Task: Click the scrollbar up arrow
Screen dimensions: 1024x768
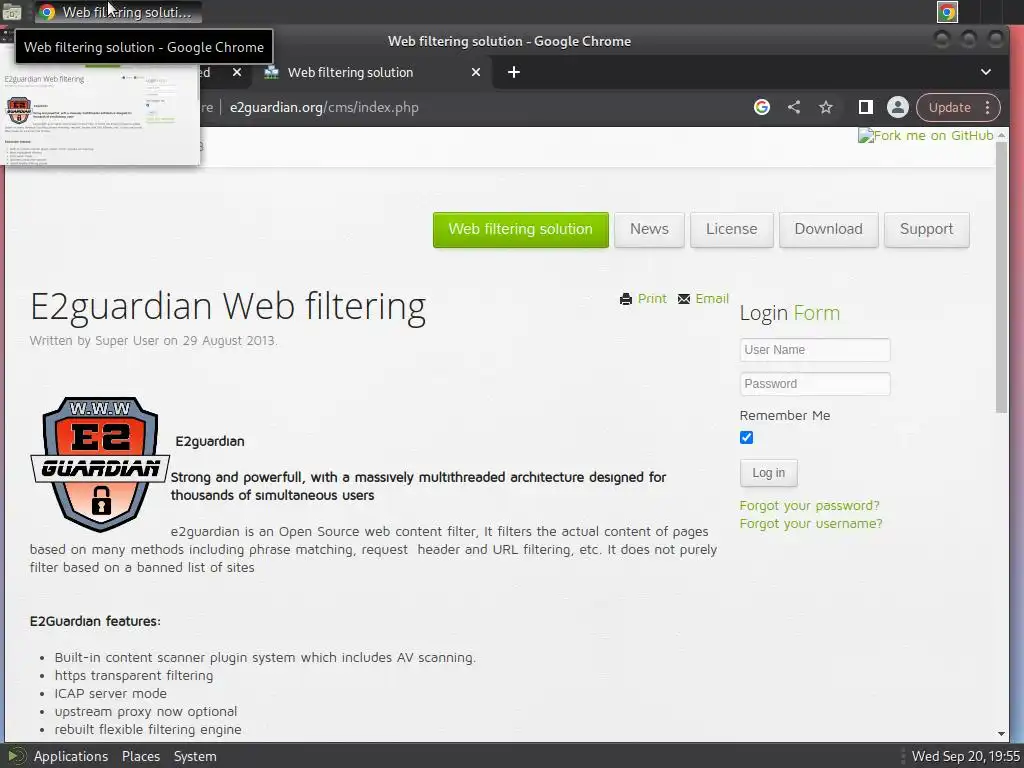Action: pos(1001,135)
